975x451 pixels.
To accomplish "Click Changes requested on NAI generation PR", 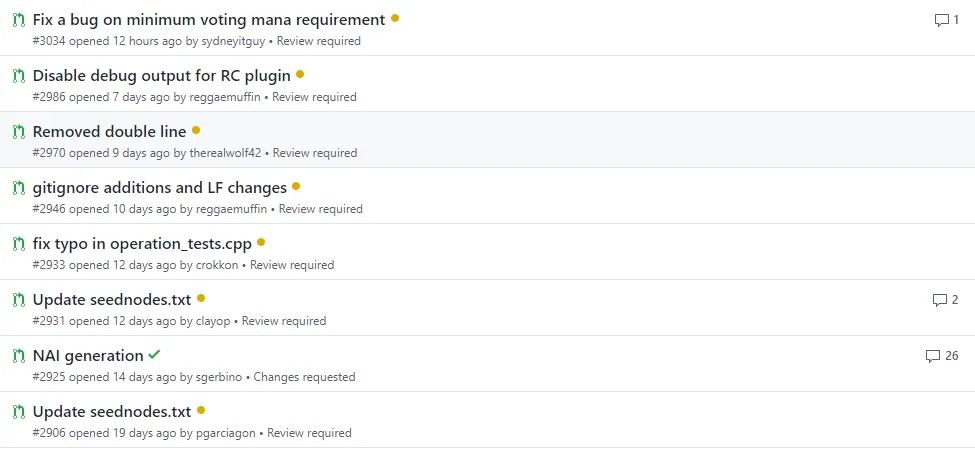I will coord(305,377).
